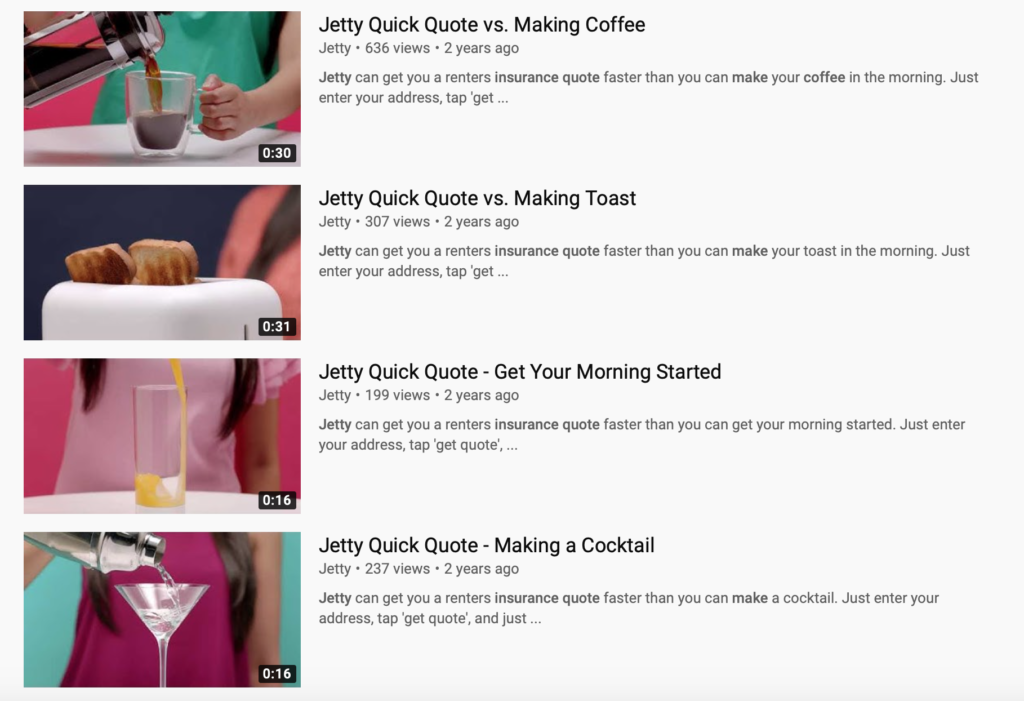
Task: Open the toaster video thumbnail
Action: 162,262
